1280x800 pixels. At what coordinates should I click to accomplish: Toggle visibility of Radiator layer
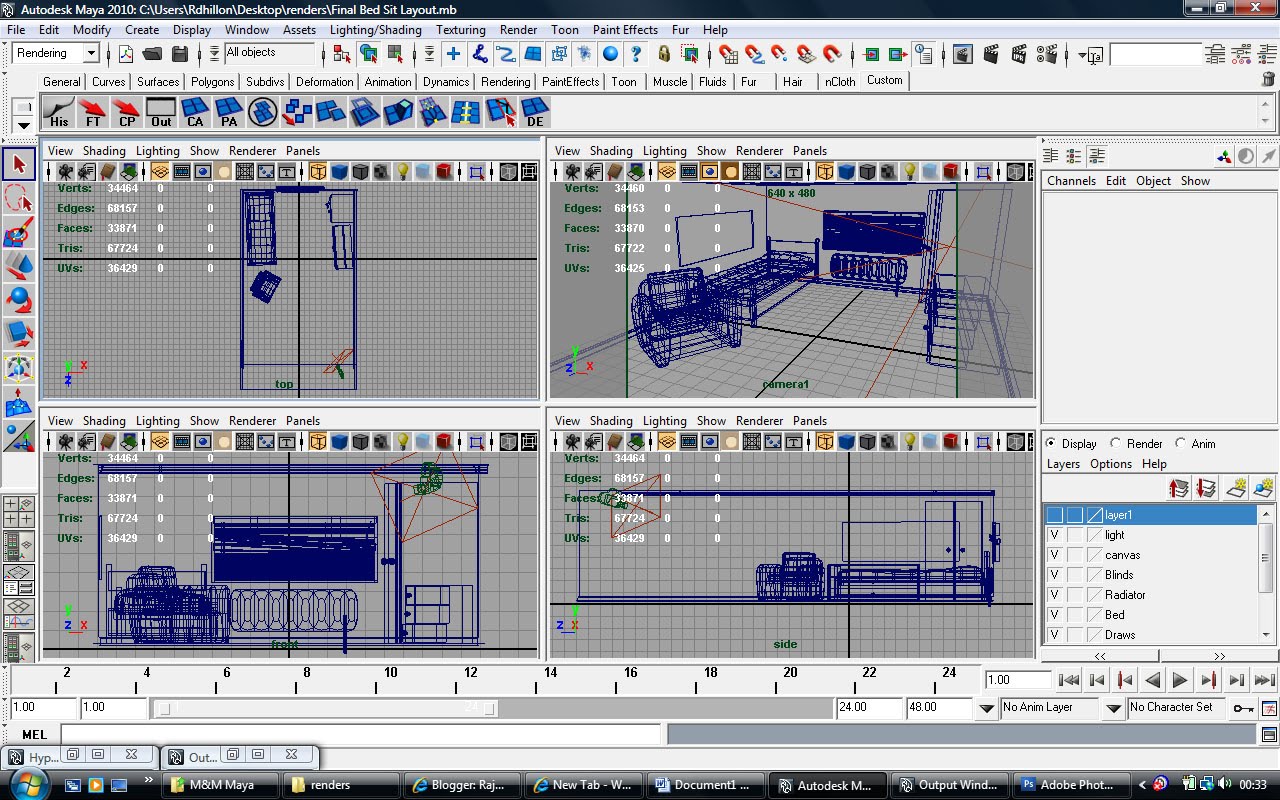[x=1054, y=595]
